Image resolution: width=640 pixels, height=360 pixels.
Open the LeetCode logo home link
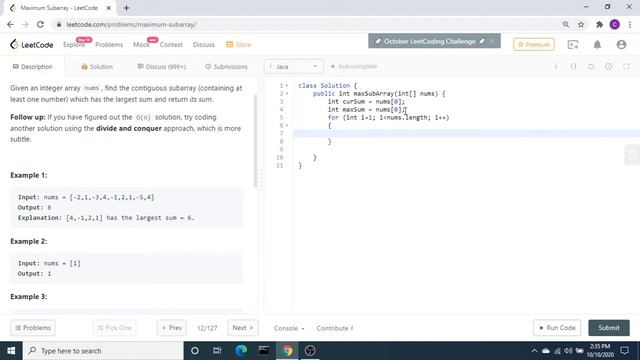click(31, 44)
